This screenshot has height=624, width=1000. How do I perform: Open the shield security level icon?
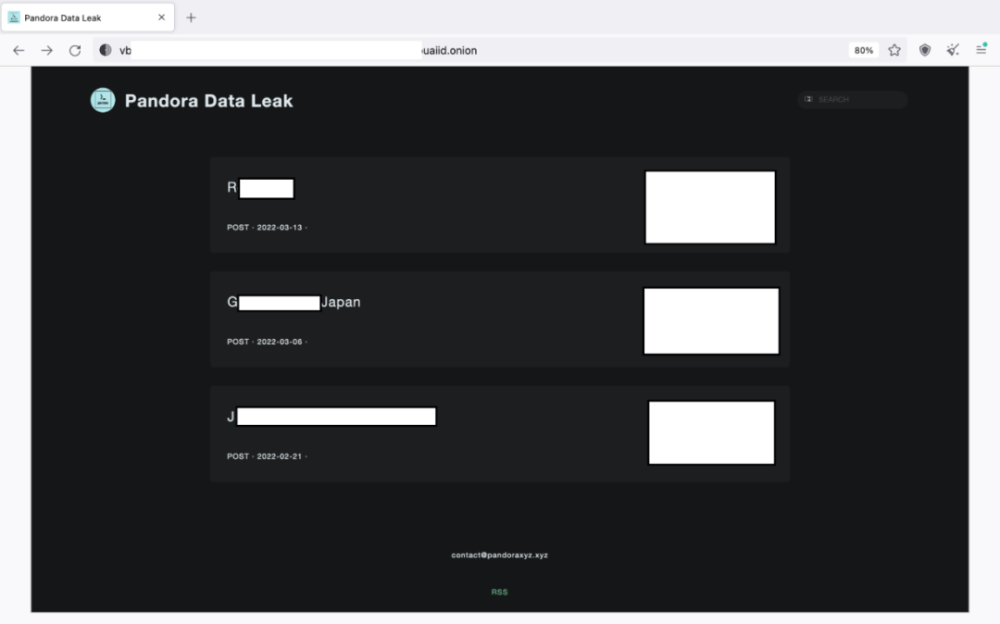pyautogui.click(x=925, y=50)
